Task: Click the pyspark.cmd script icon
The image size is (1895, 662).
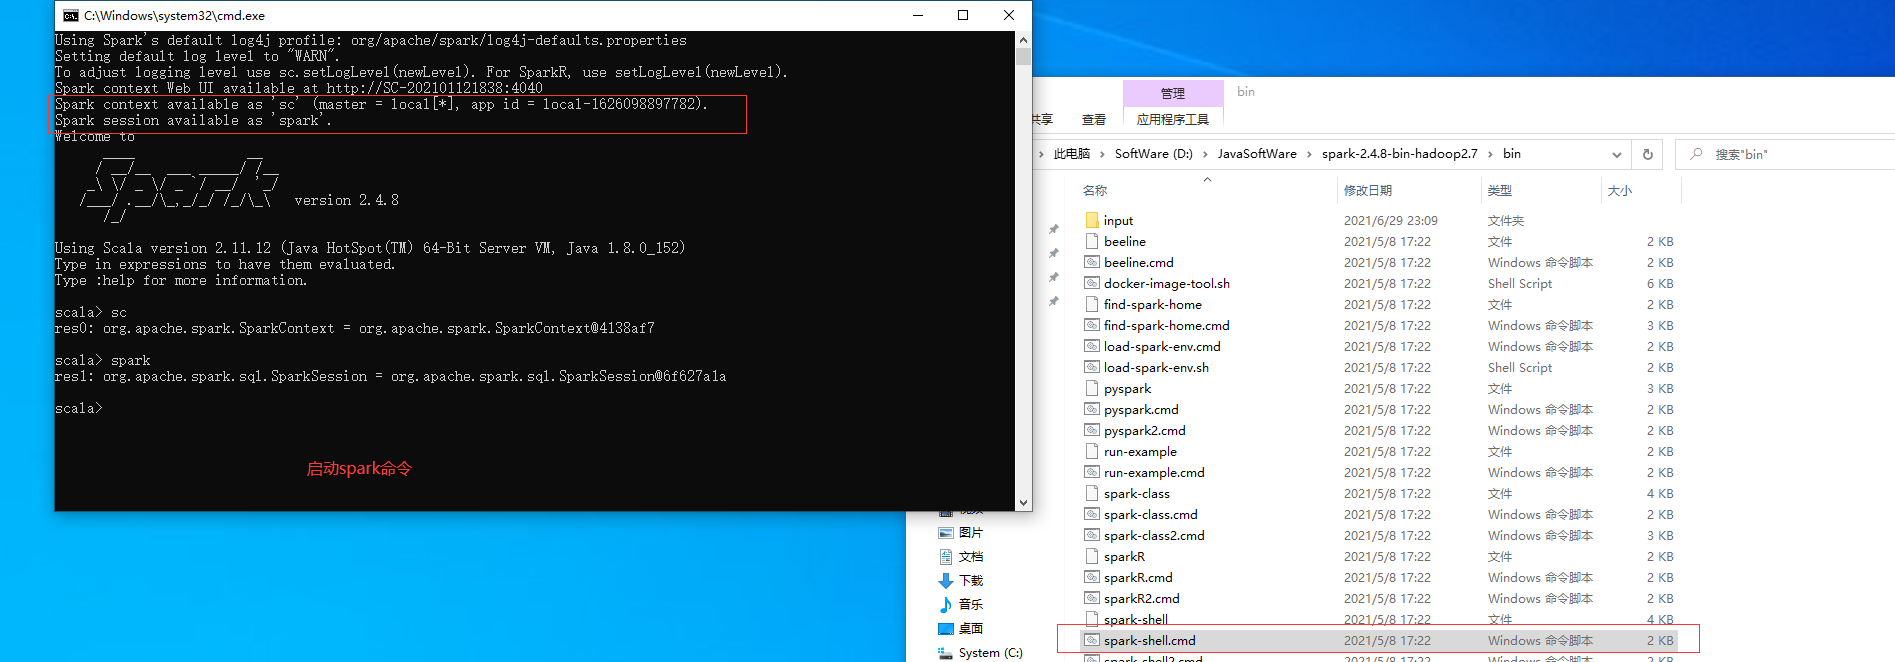Action: (1092, 409)
